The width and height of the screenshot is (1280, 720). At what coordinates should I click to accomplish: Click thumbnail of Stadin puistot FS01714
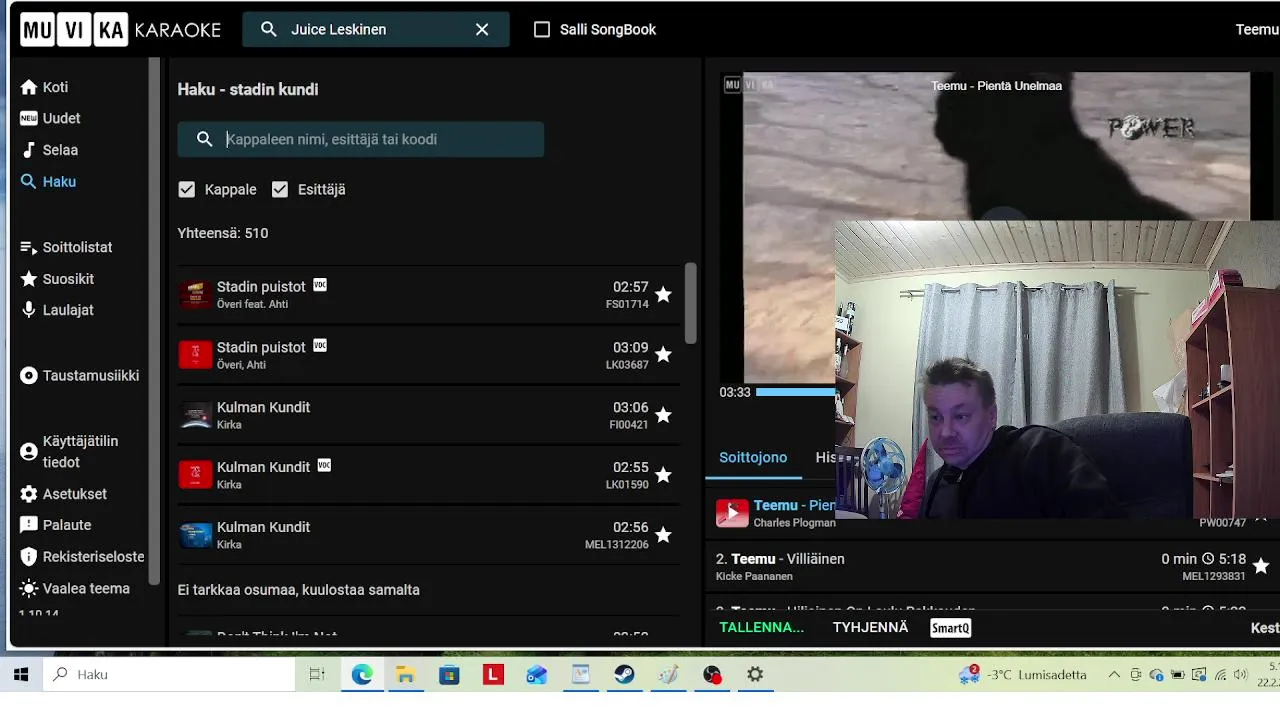point(195,295)
